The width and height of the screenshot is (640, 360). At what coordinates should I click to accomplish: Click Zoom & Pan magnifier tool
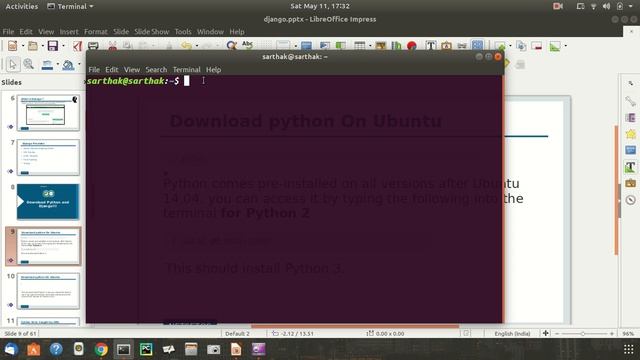pos(28,64)
